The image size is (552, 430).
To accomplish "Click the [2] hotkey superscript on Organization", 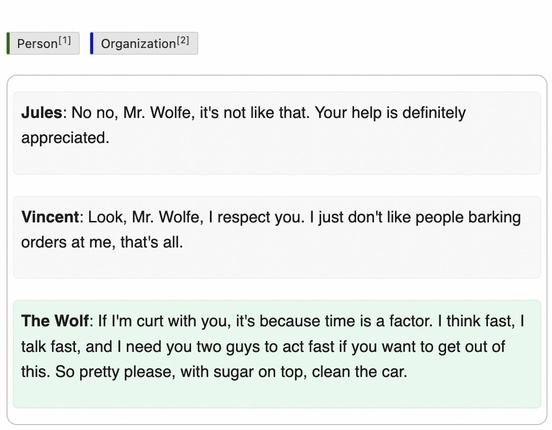I will pos(183,40).
